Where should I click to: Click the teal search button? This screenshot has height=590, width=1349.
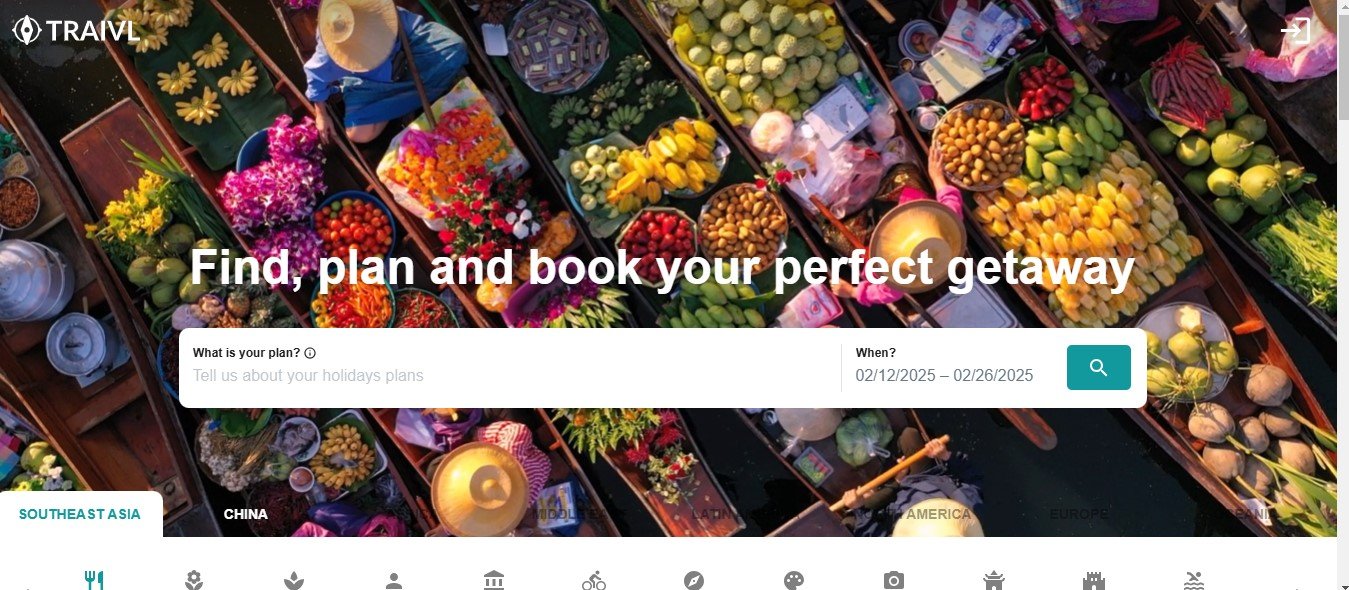(x=1098, y=367)
